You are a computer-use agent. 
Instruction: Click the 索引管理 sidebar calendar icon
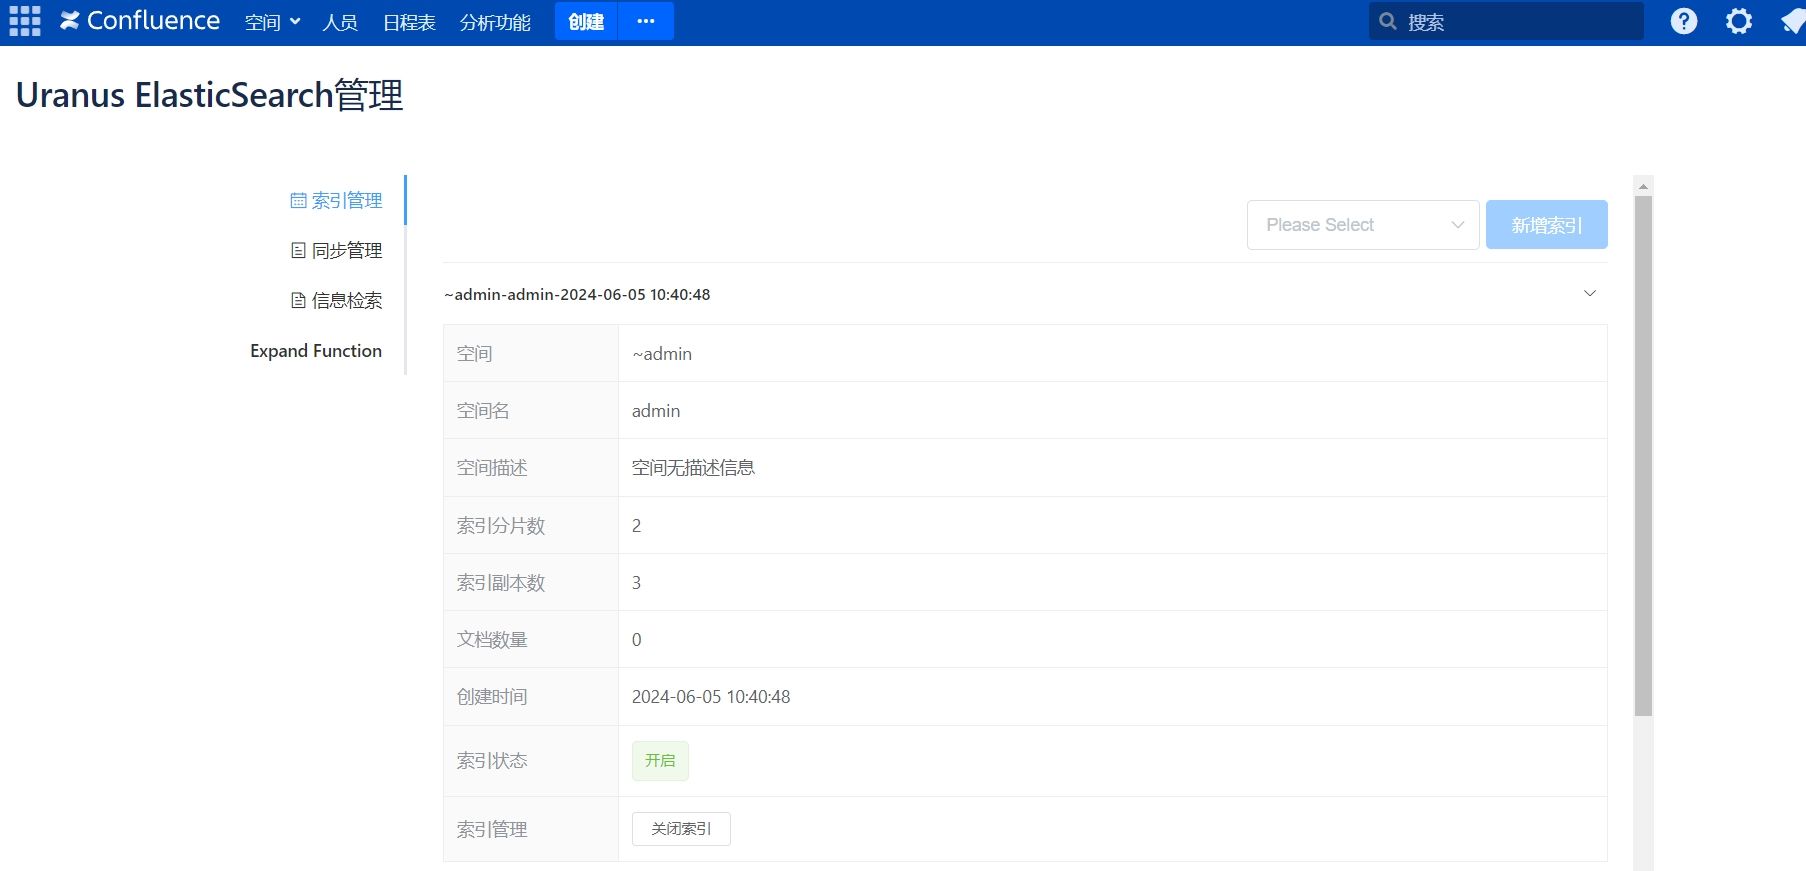point(298,200)
